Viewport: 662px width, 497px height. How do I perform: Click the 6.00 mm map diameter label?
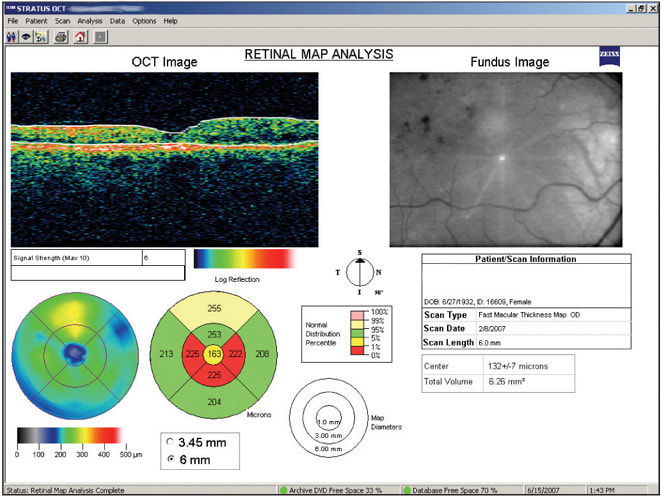coord(328,449)
